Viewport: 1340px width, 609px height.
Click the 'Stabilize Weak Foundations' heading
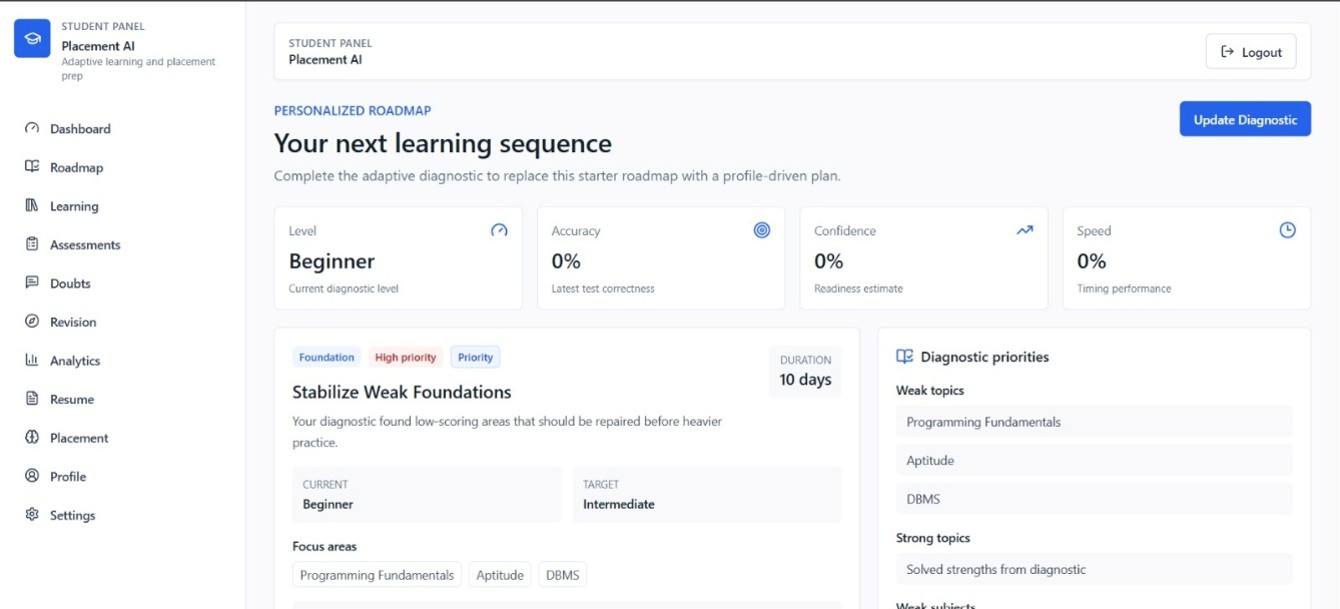[x=402, y=392]
